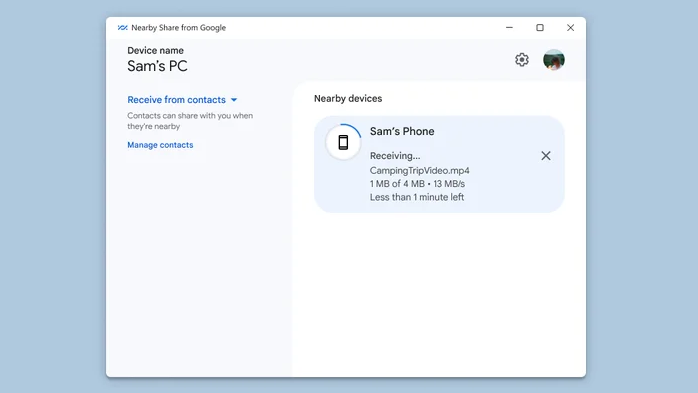Maximize the Nearby Share window
698x393 pixels.
click(x=540, y=28)
